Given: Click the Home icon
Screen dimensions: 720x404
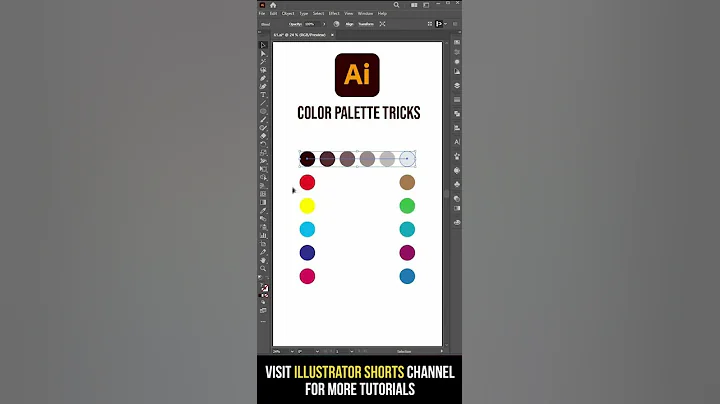Looking at the screenshot, I should pos(273,5).
